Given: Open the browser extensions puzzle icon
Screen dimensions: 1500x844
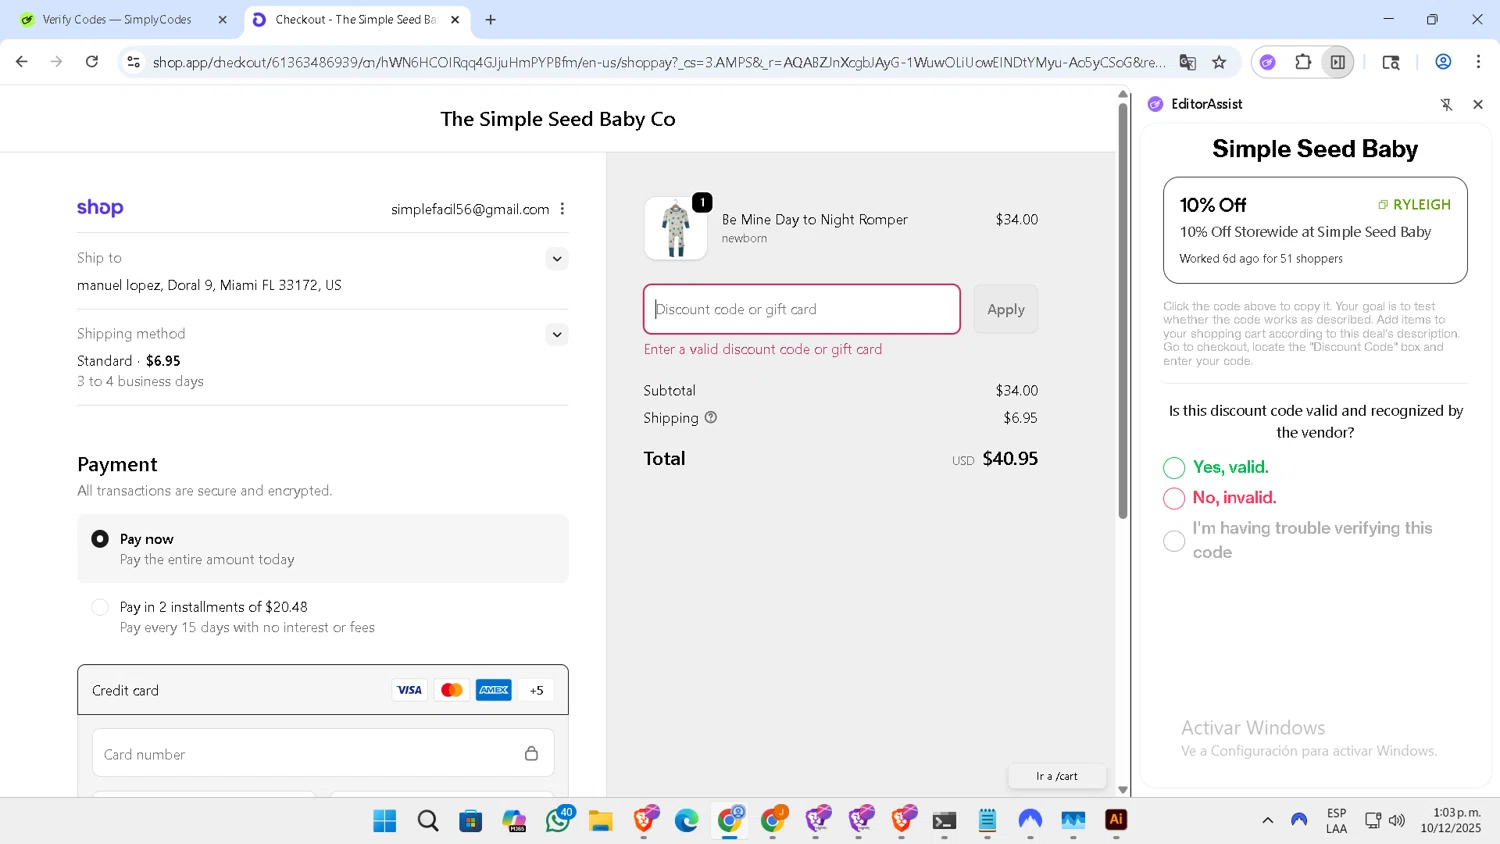Looking at the screenshot, I should point(1303,62).
